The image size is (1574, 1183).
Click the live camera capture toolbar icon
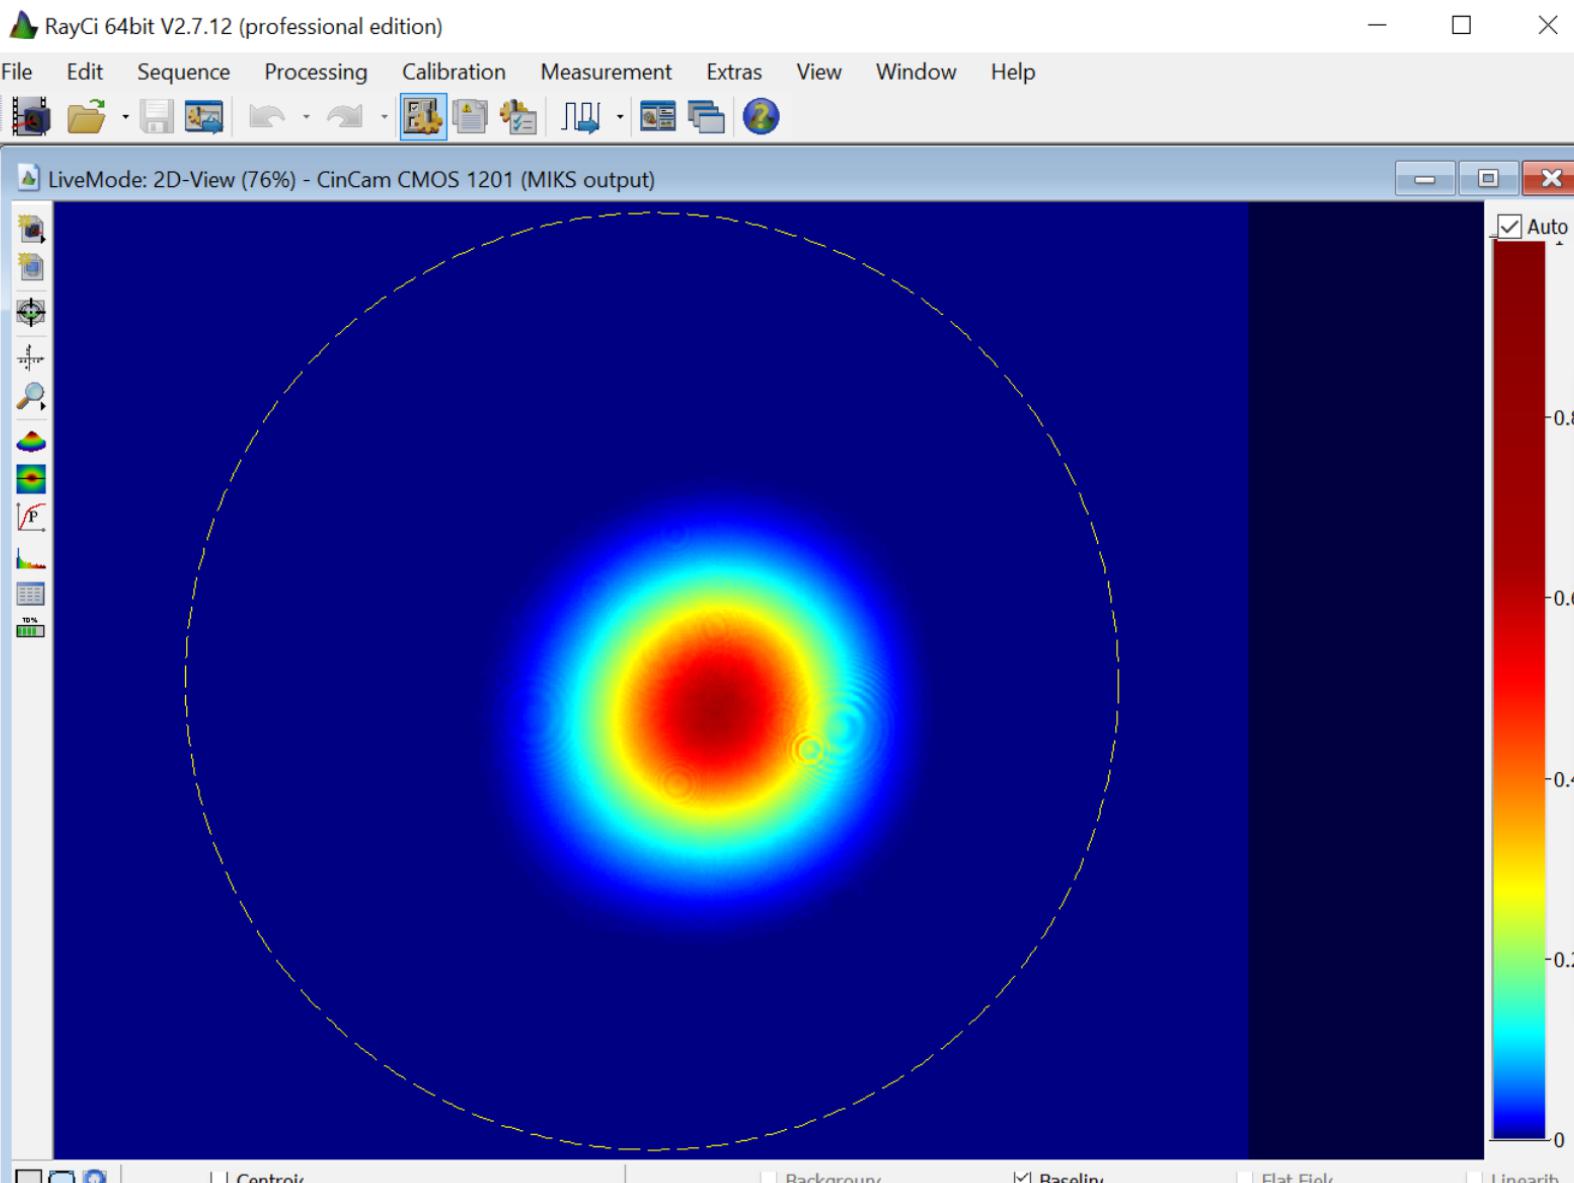[30, 117]
